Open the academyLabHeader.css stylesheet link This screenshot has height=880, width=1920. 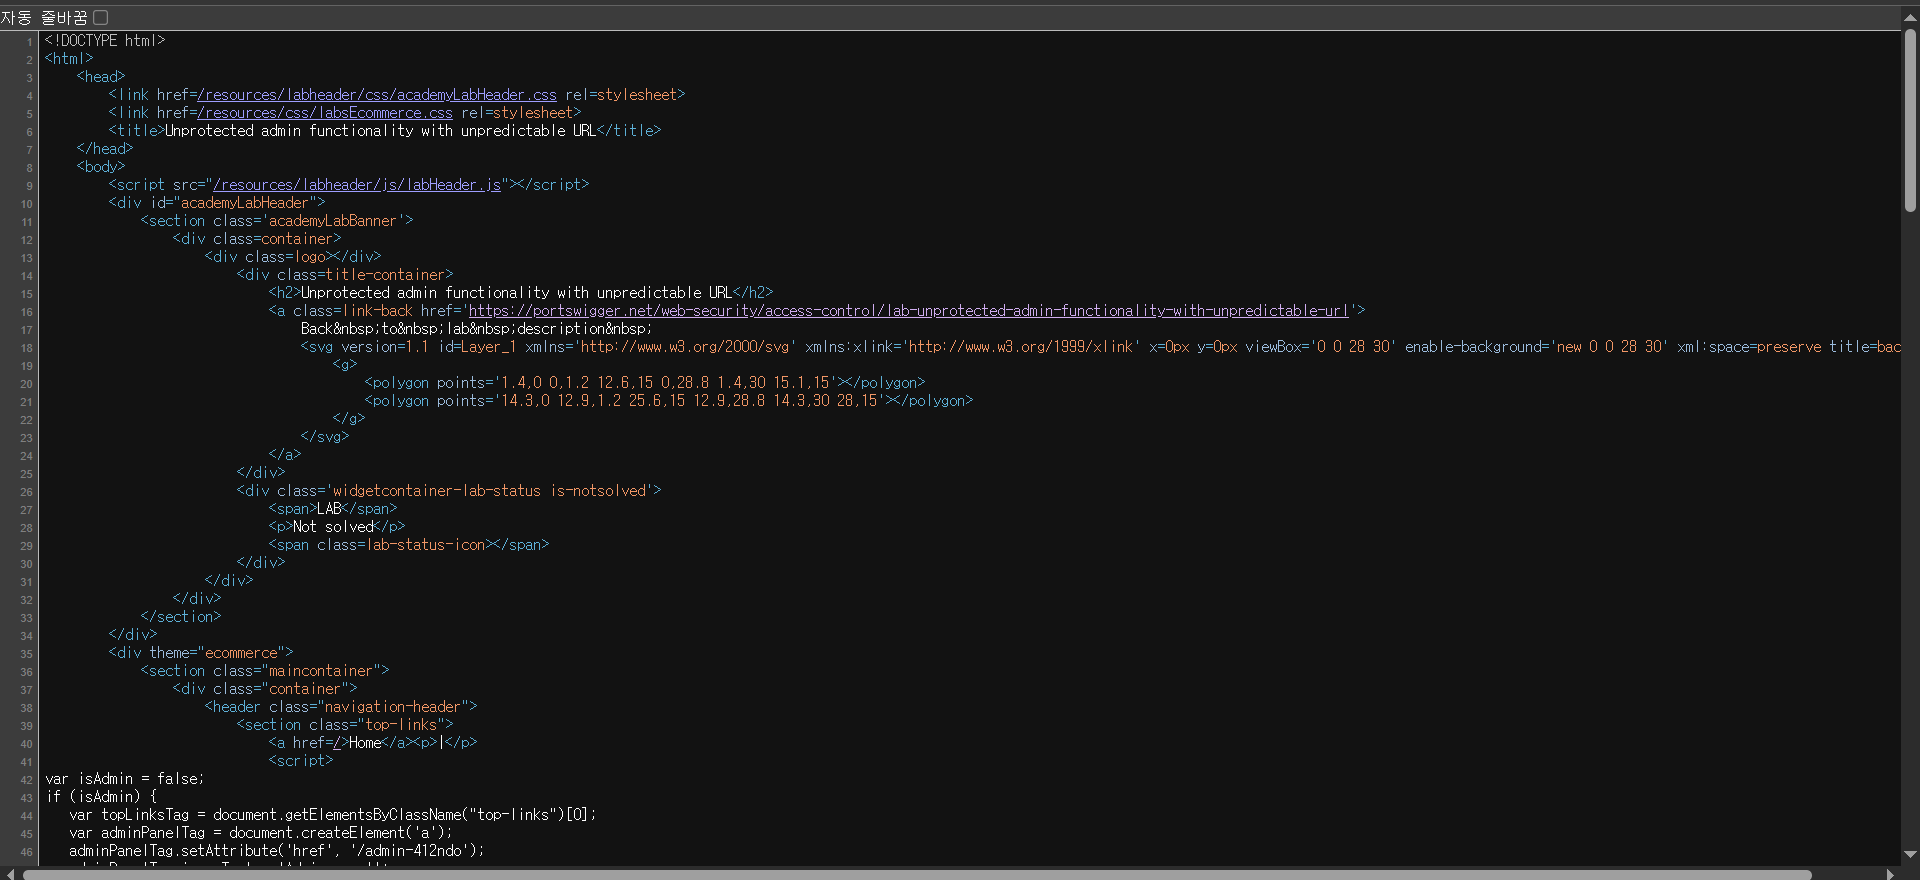pyautogui.click(x=377, y=95)
